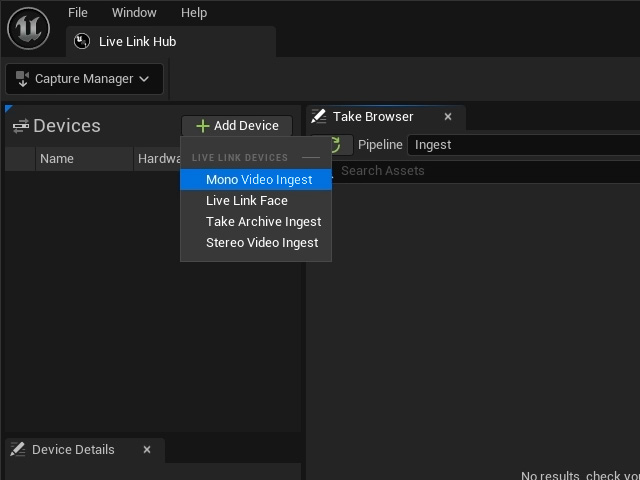Open the Pipeline Ingest combo box

tap(524, 145)
